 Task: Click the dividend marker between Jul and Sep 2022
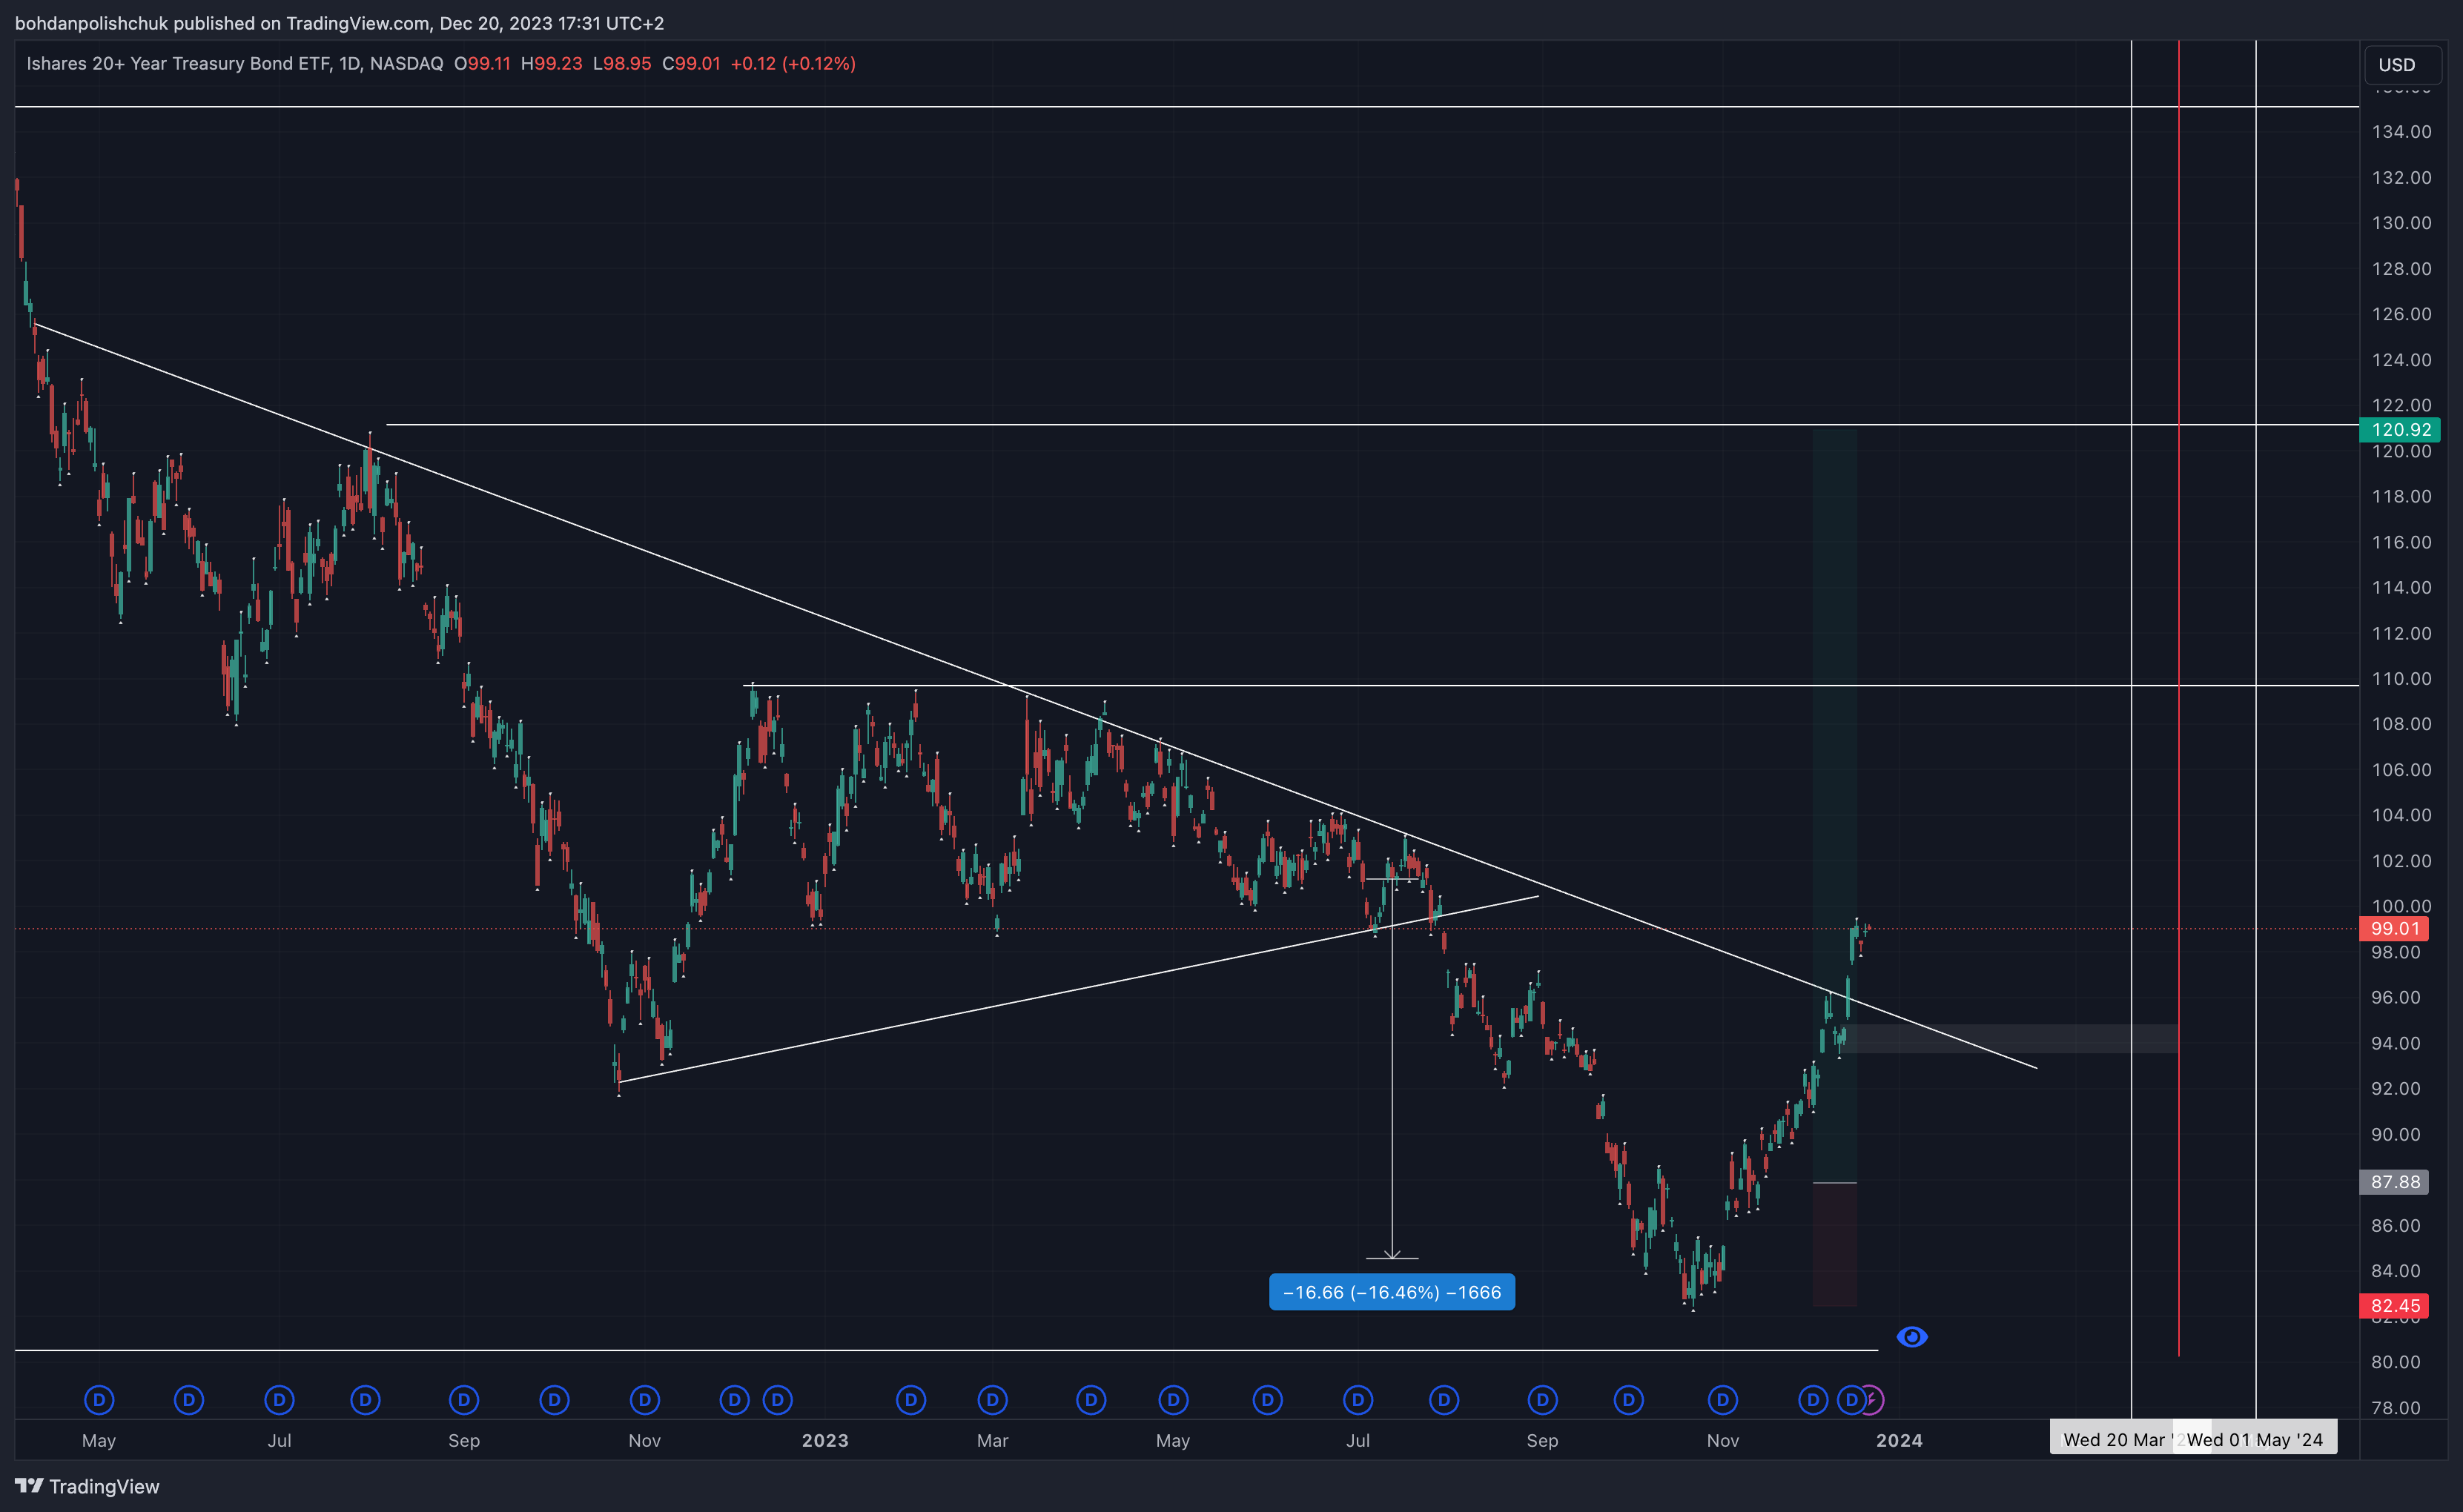click(366, 1400)
